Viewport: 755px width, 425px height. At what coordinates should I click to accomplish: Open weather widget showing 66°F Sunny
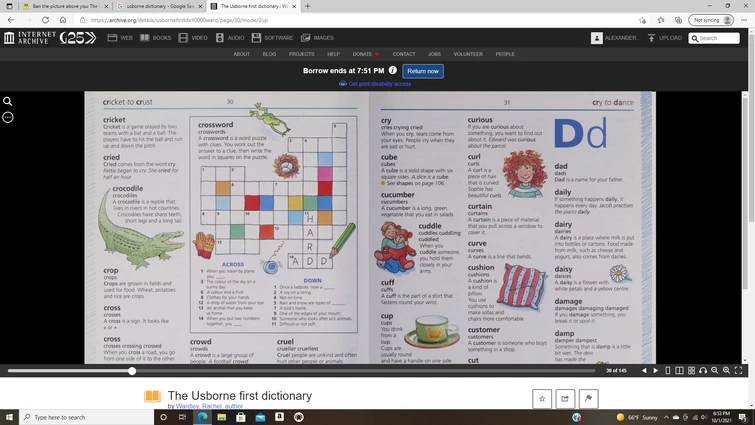pos(637,417)
